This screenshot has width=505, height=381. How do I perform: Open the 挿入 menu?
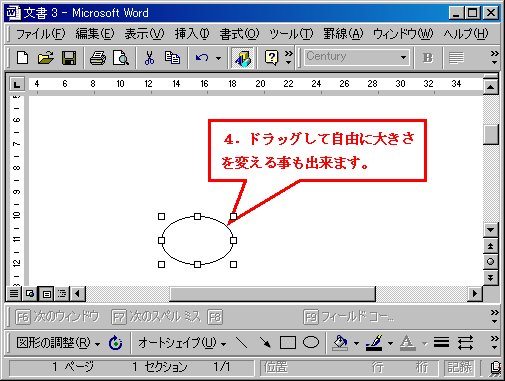click(192, 34)
